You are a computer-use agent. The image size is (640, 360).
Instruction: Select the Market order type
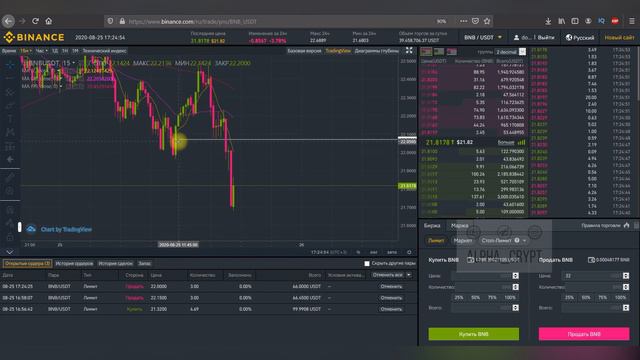click(463, 240)
